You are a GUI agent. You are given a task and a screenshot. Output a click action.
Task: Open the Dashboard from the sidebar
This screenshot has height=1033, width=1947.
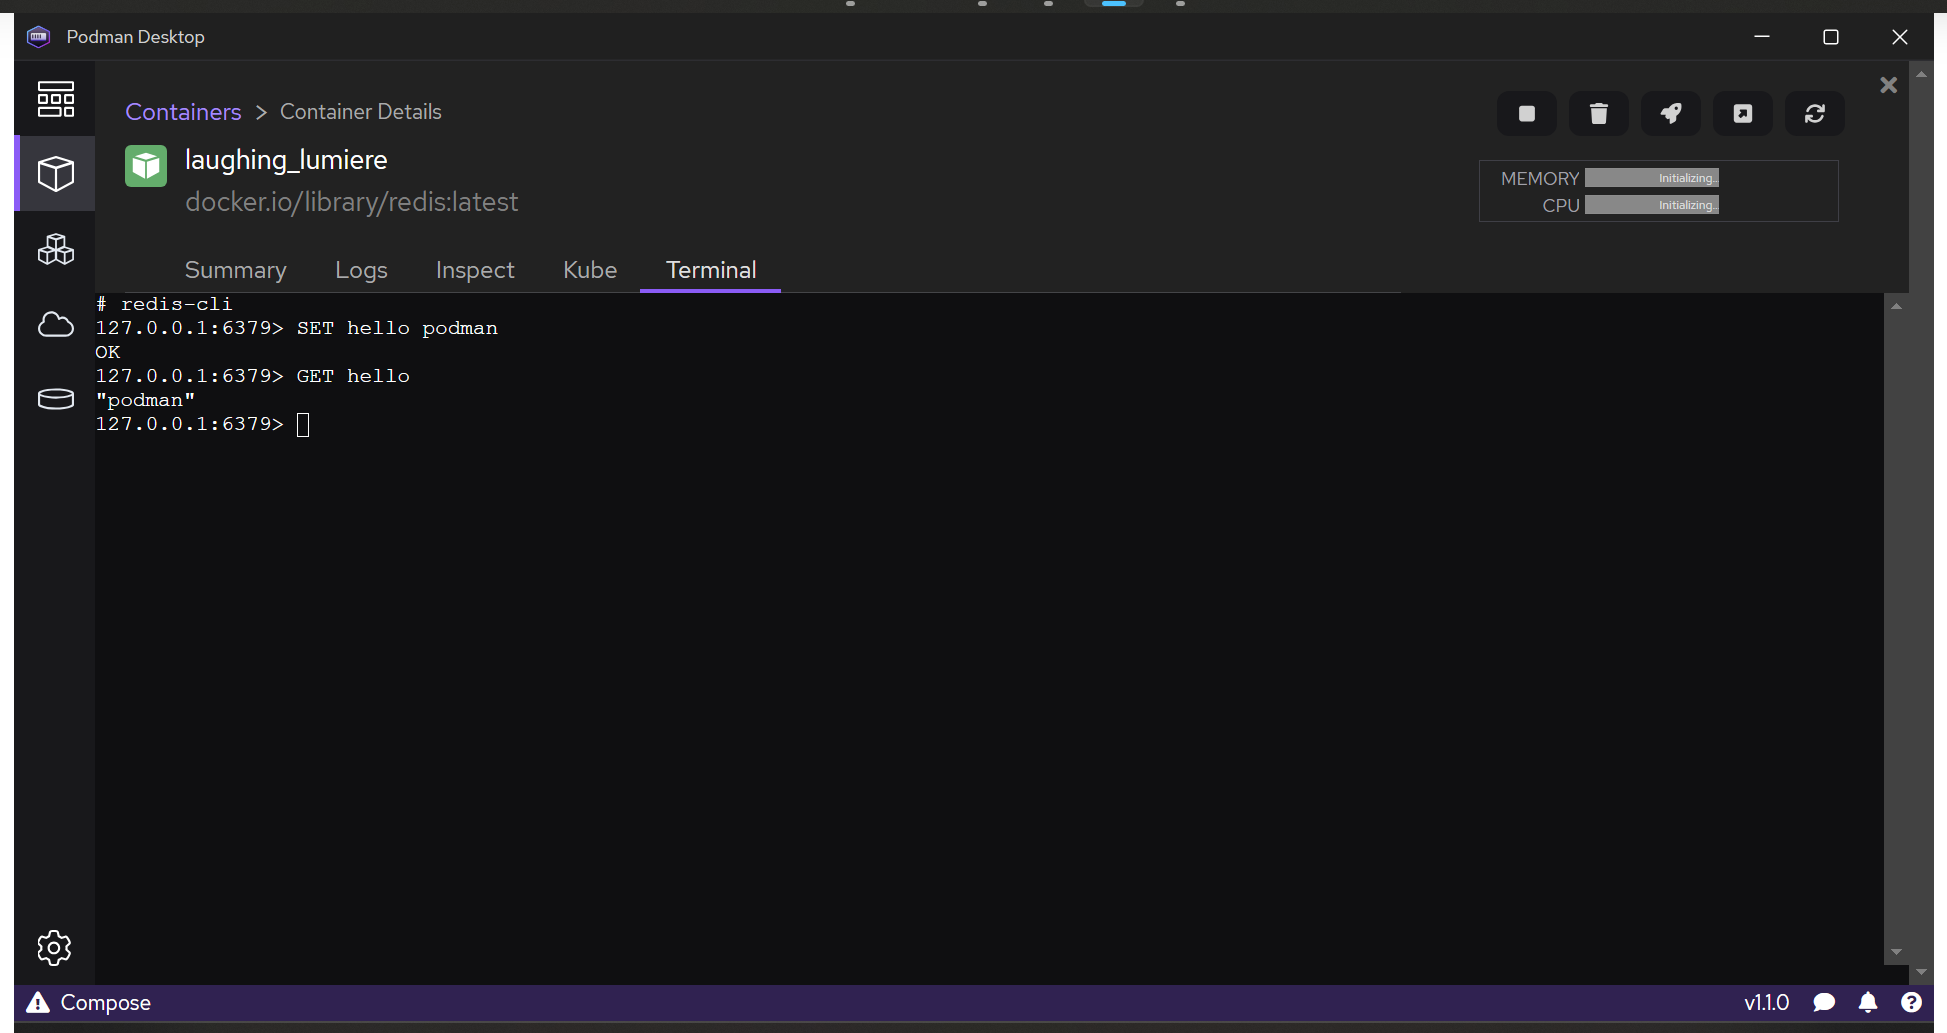pos(55,99)
